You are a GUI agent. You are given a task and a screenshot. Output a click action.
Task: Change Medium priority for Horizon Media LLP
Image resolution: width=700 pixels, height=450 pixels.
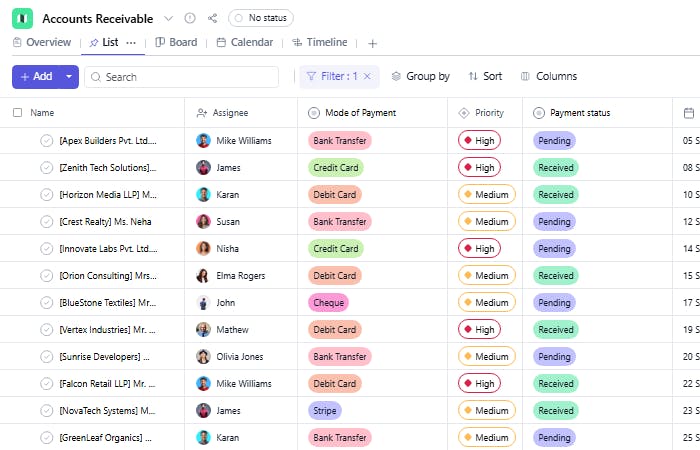487,195
